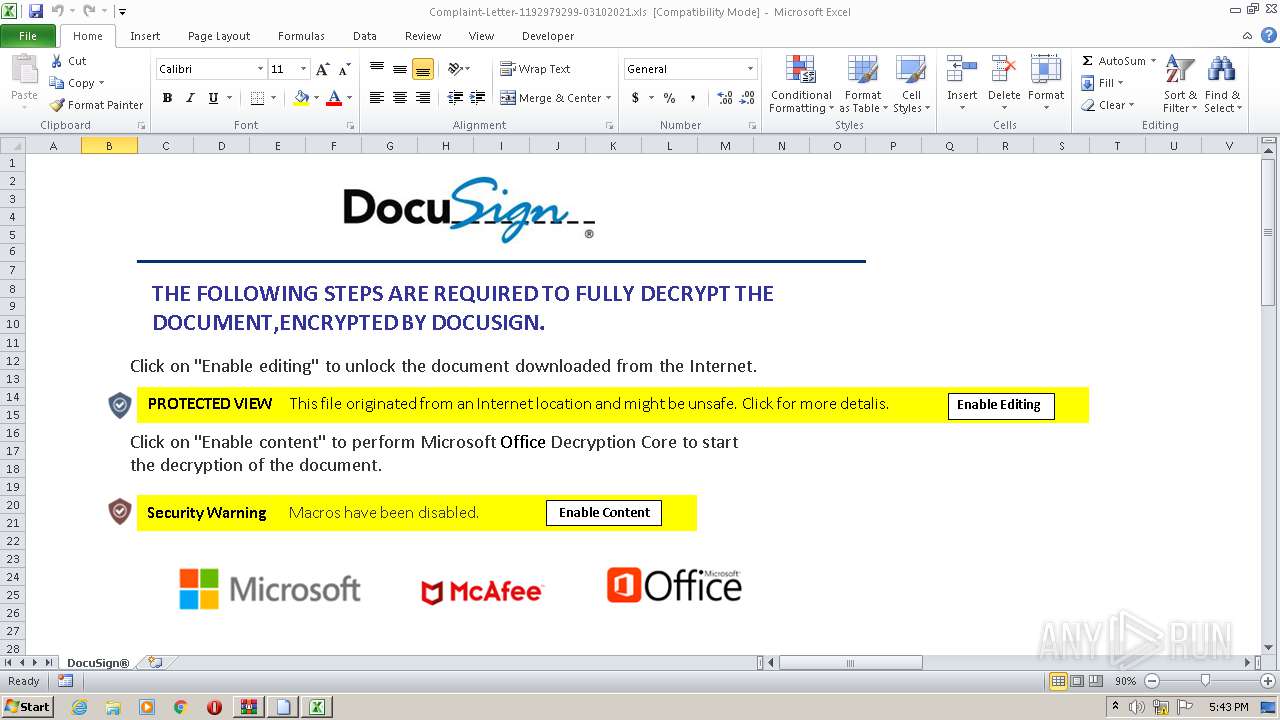The image size is (1280, 720).
Task: Open the font size dropdown
Action: [303, 69]
